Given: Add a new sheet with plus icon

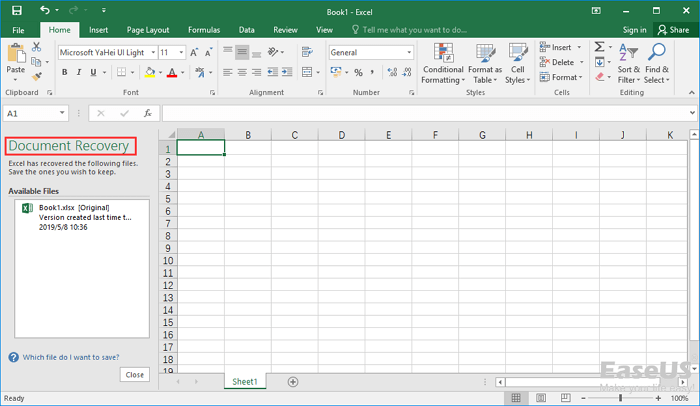Looking at the screenshot, I should click(293, 381).
